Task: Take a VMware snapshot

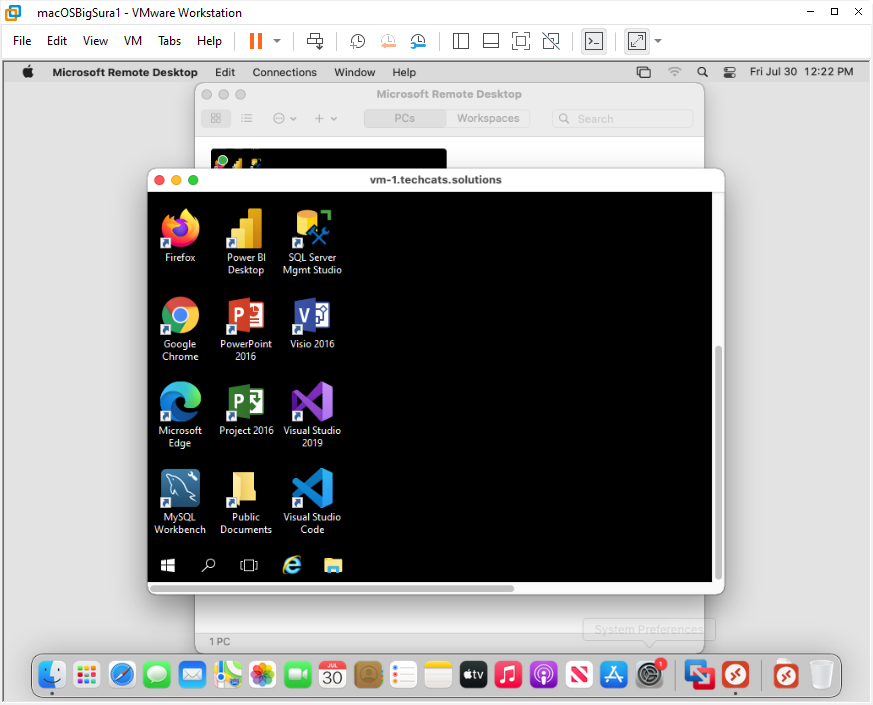Action: coord(357,41)
